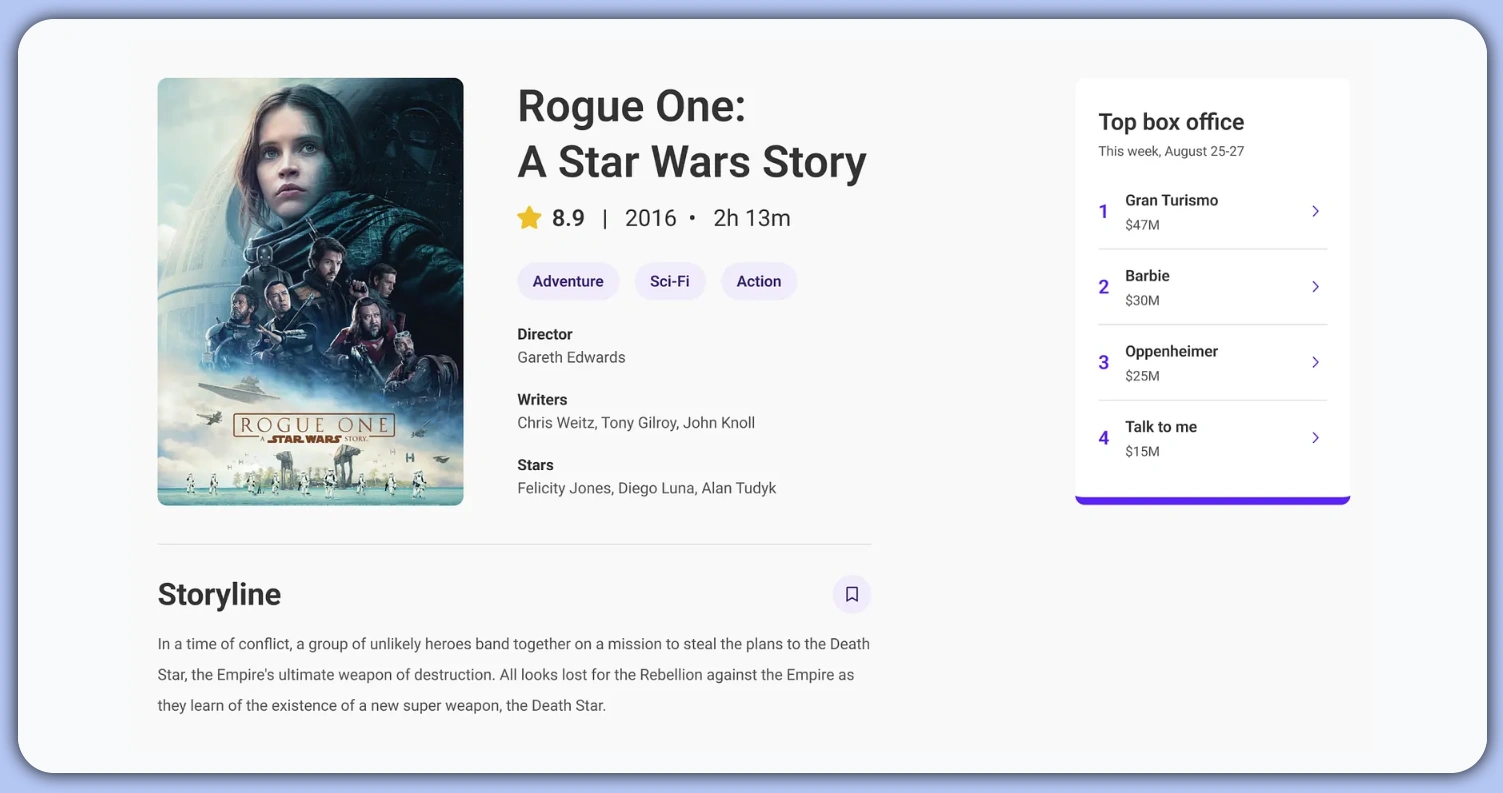Click the bookmark icon beside Storyline

coord(851,594)
